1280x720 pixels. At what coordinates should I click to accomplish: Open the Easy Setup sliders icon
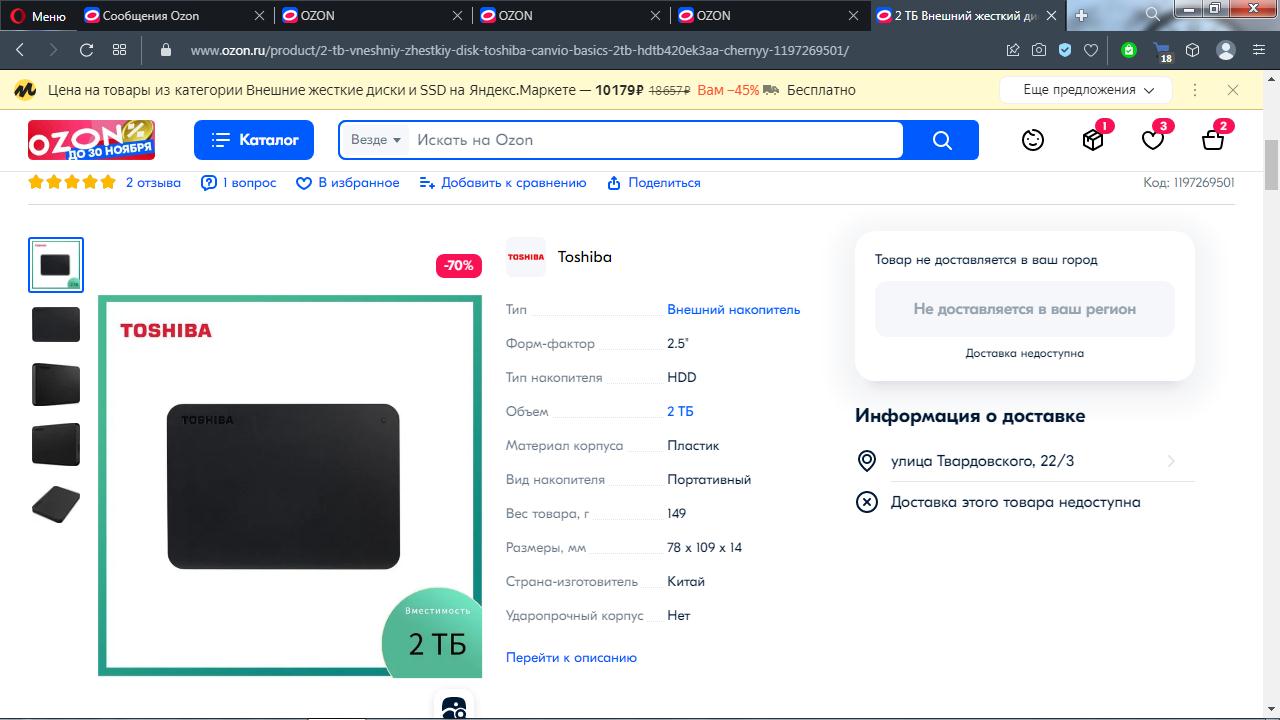[x=1259, y=50]
